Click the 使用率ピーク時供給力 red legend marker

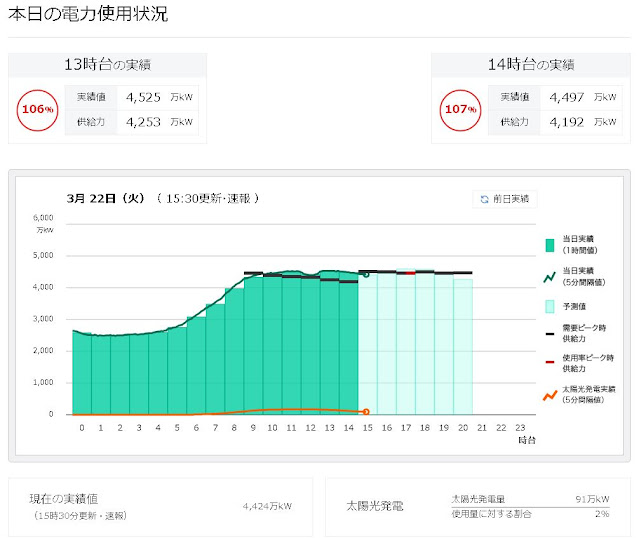click(x=550, y=362)
